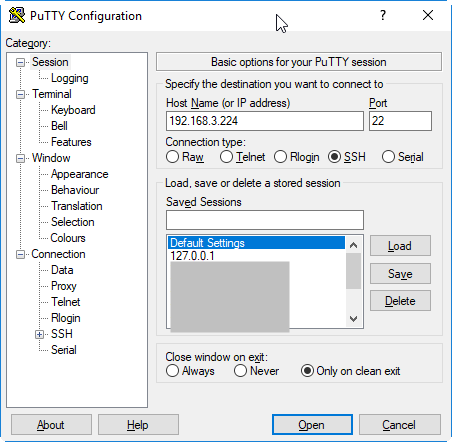Expand the SSH tree node
Viewport: 452px width, 442px height.
pos(39,334)
